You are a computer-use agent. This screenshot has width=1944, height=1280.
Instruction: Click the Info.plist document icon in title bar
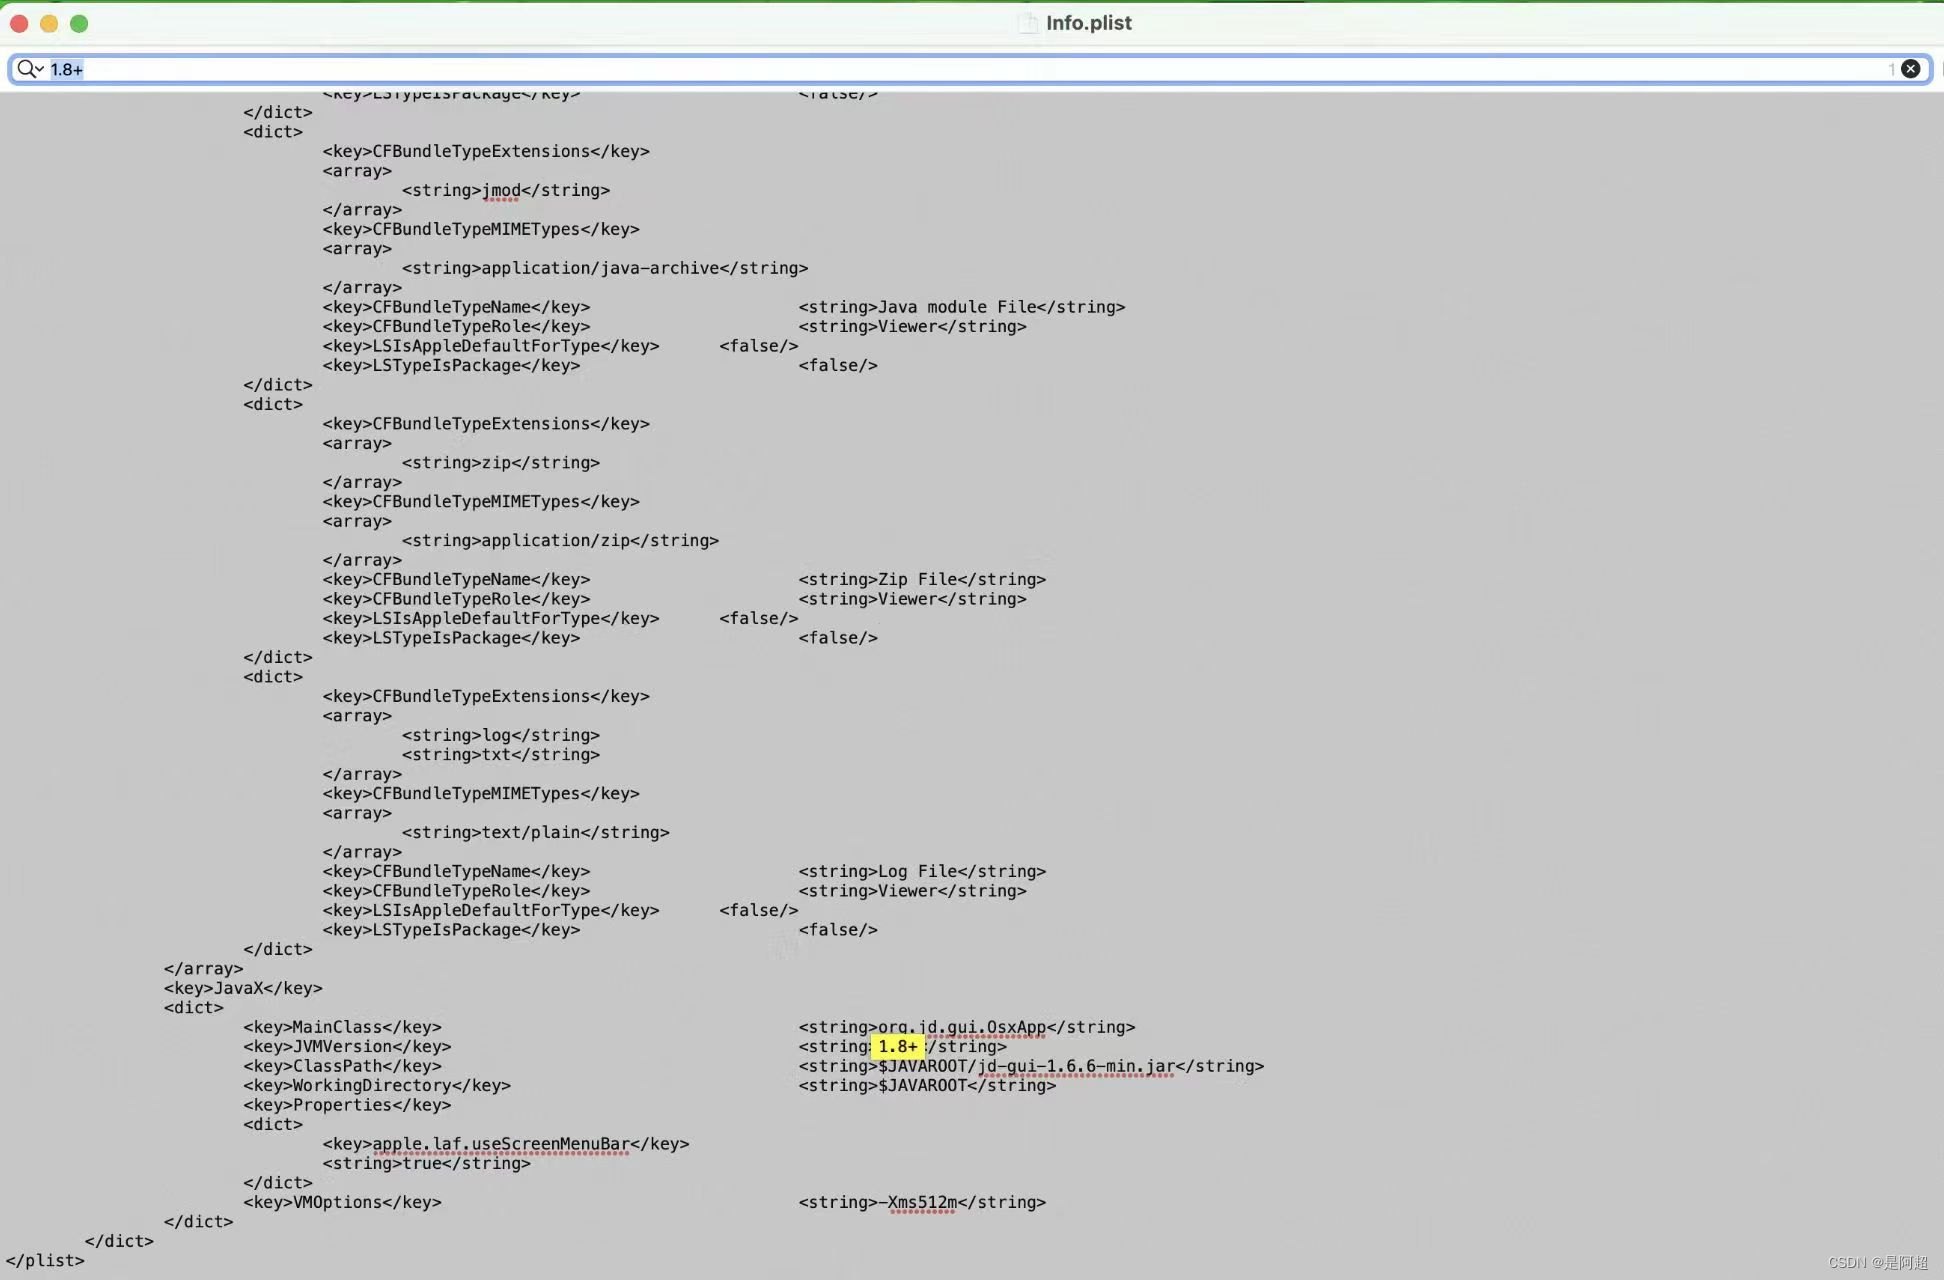[x=1027, y=23]
